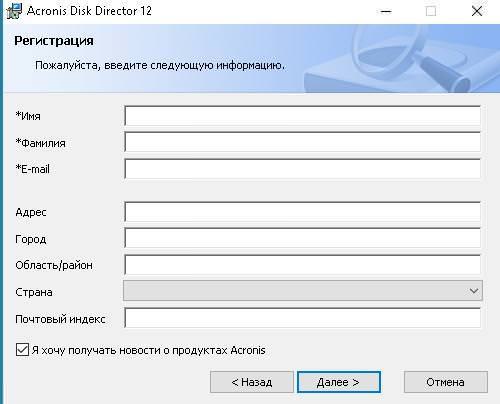Click the greyed-out maximize window button
The image size is (500, 404).
click(x=431, y=11)
